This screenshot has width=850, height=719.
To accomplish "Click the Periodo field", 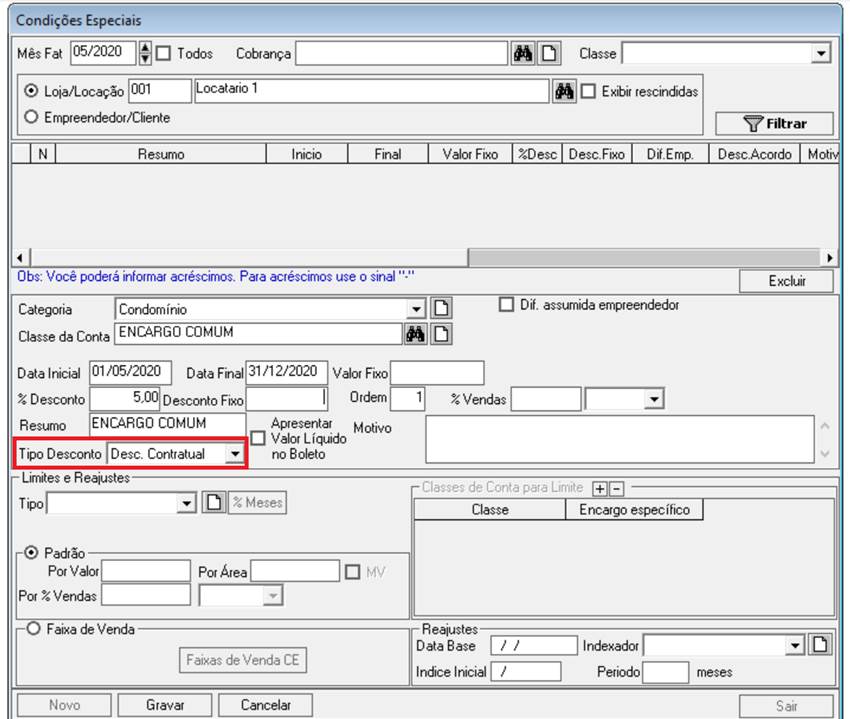I will pyautogui.click(x=665, y=672).
